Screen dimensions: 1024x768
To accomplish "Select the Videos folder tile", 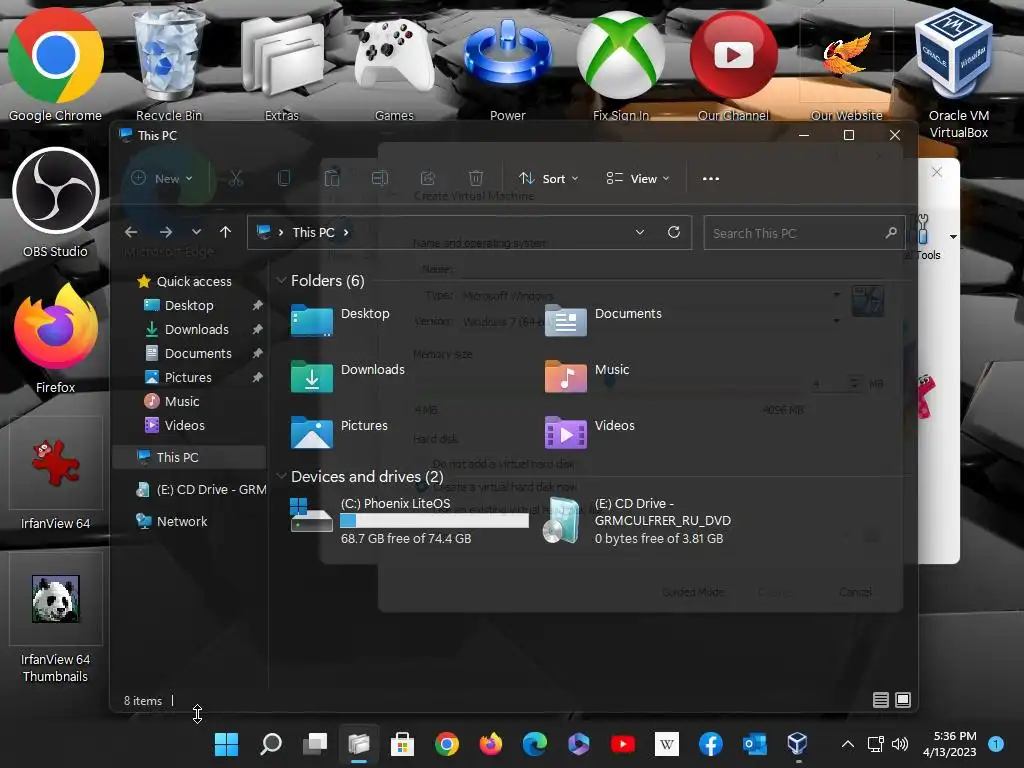I will click(589, 432).
